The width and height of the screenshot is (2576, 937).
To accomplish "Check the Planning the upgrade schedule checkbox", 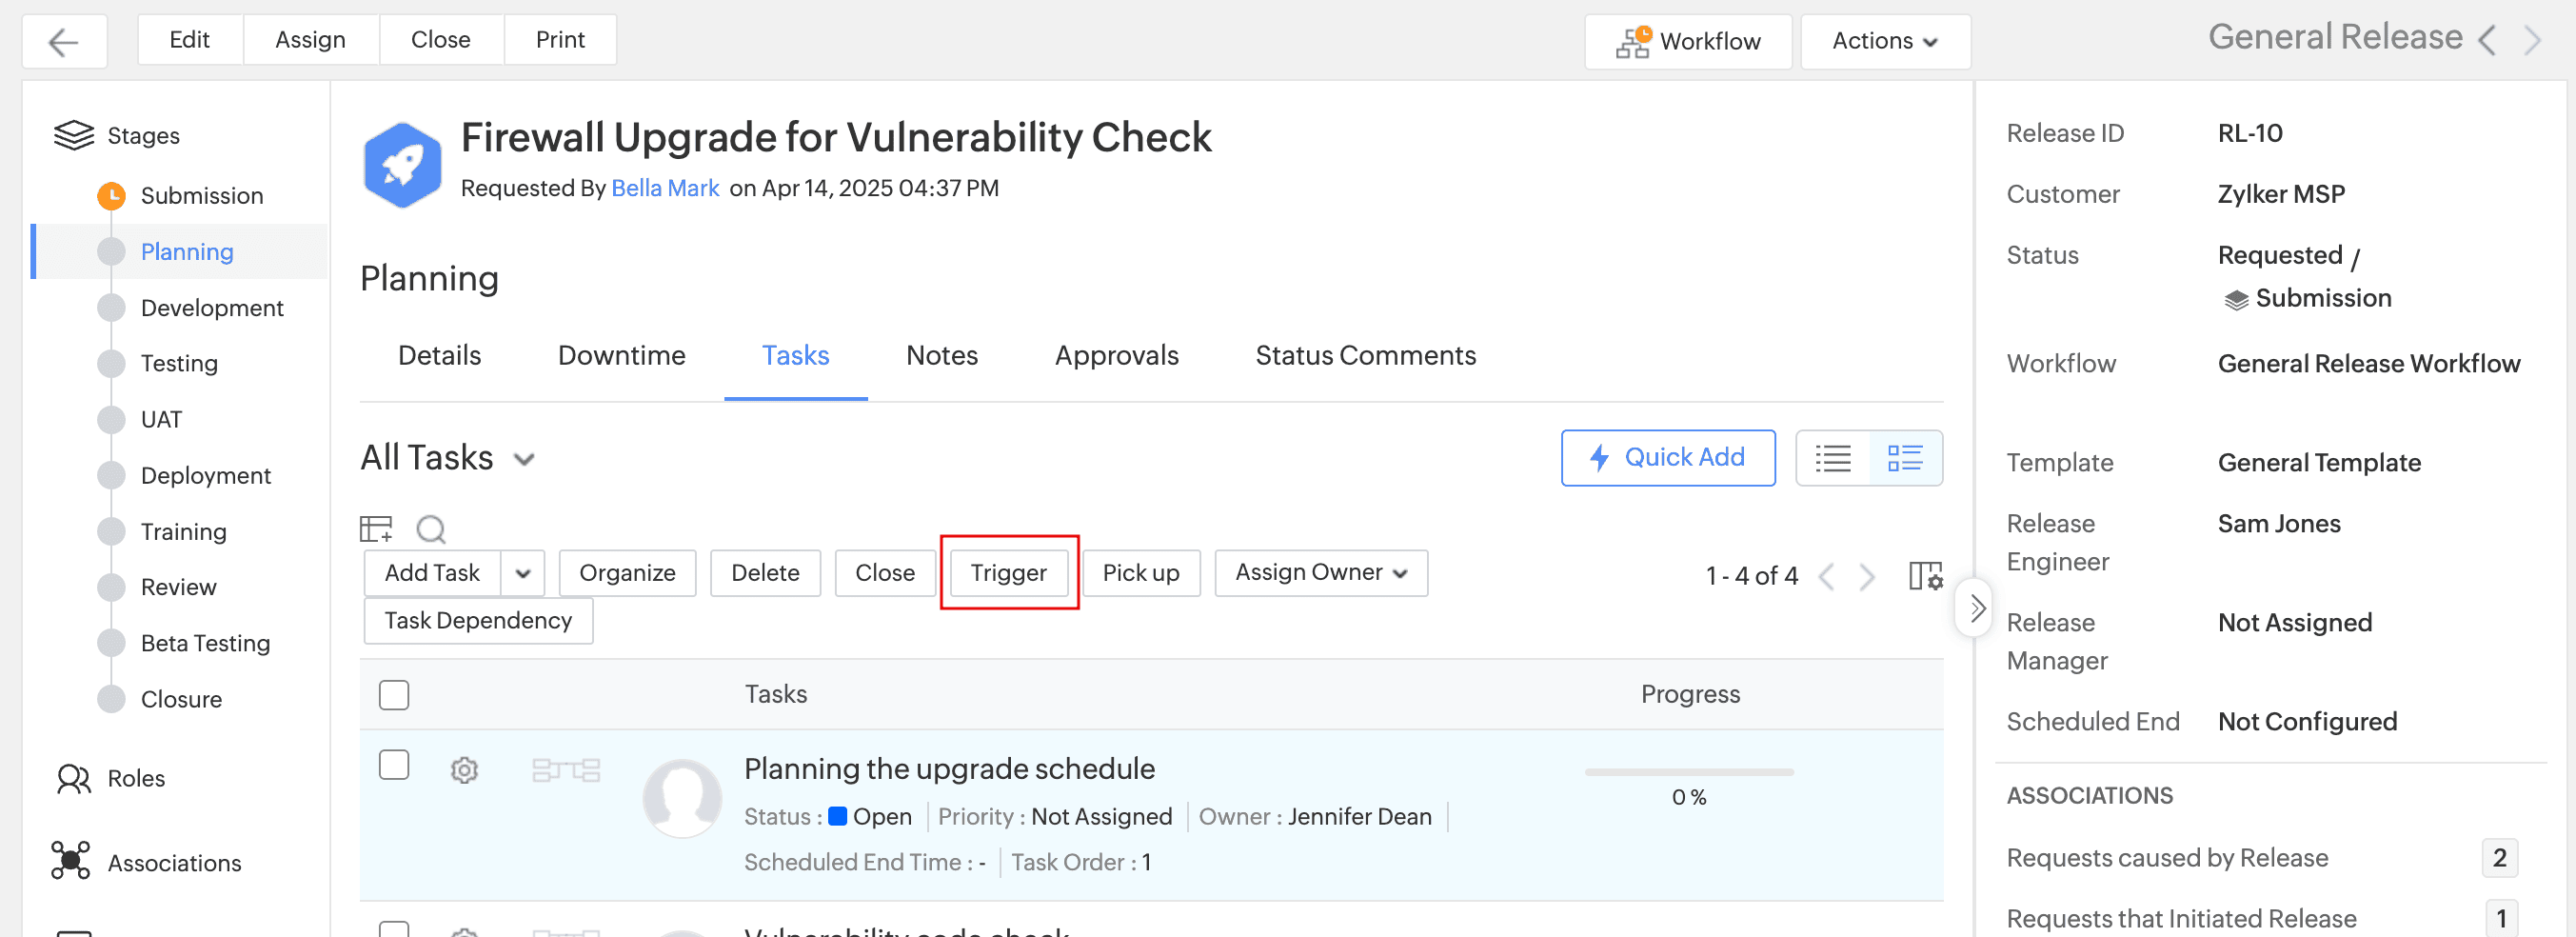I will pyautogui.click(x=394, y=765).
